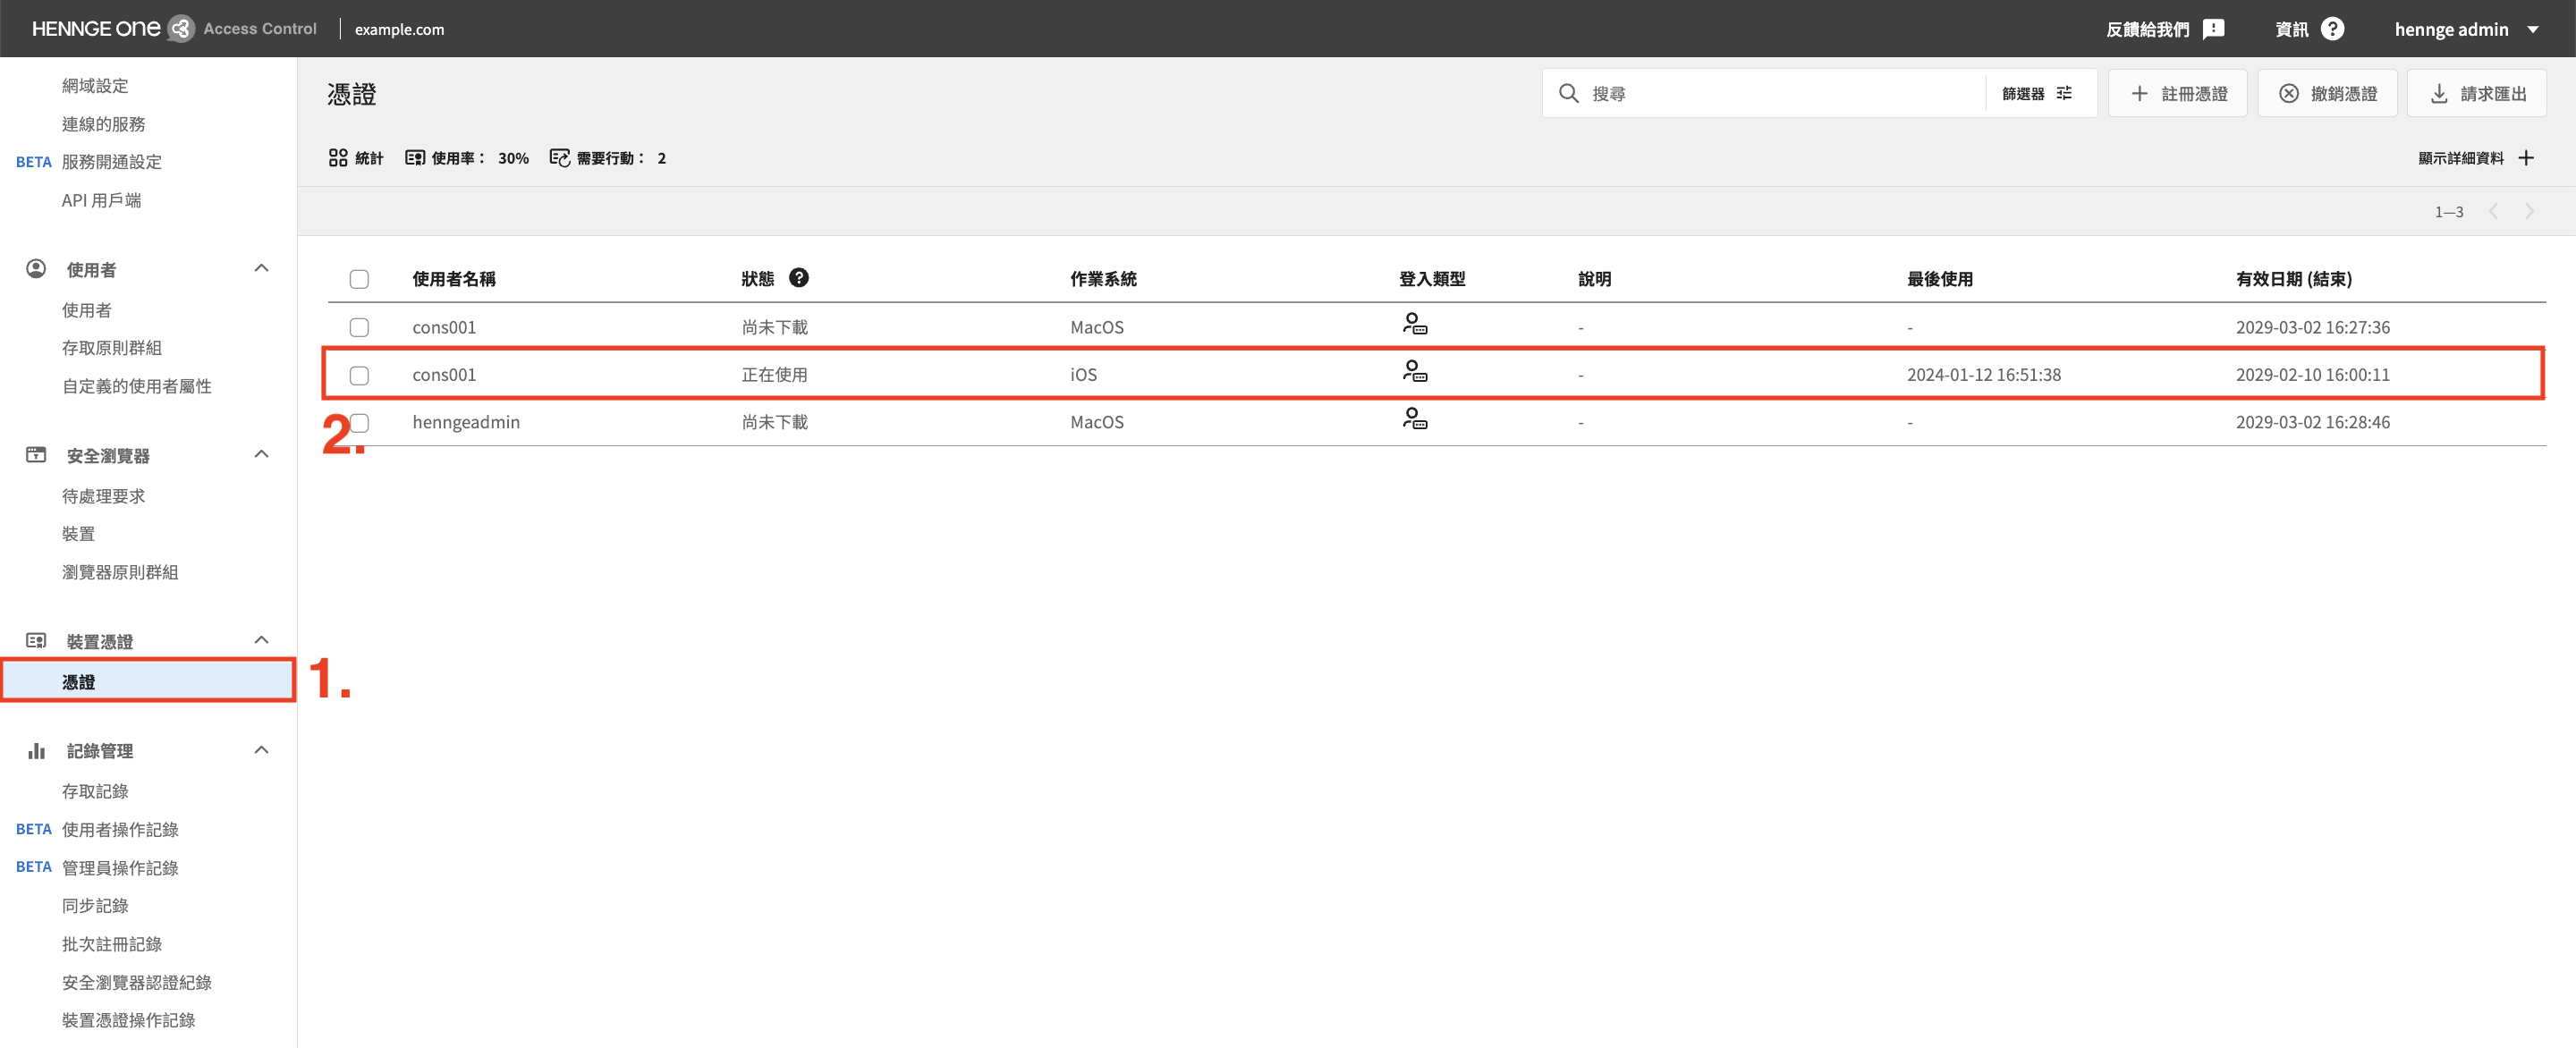Viewport: 2576px width, 1048px height.
Task: Click the 使用者名稱 column header
Action: [x=454, y=279]
